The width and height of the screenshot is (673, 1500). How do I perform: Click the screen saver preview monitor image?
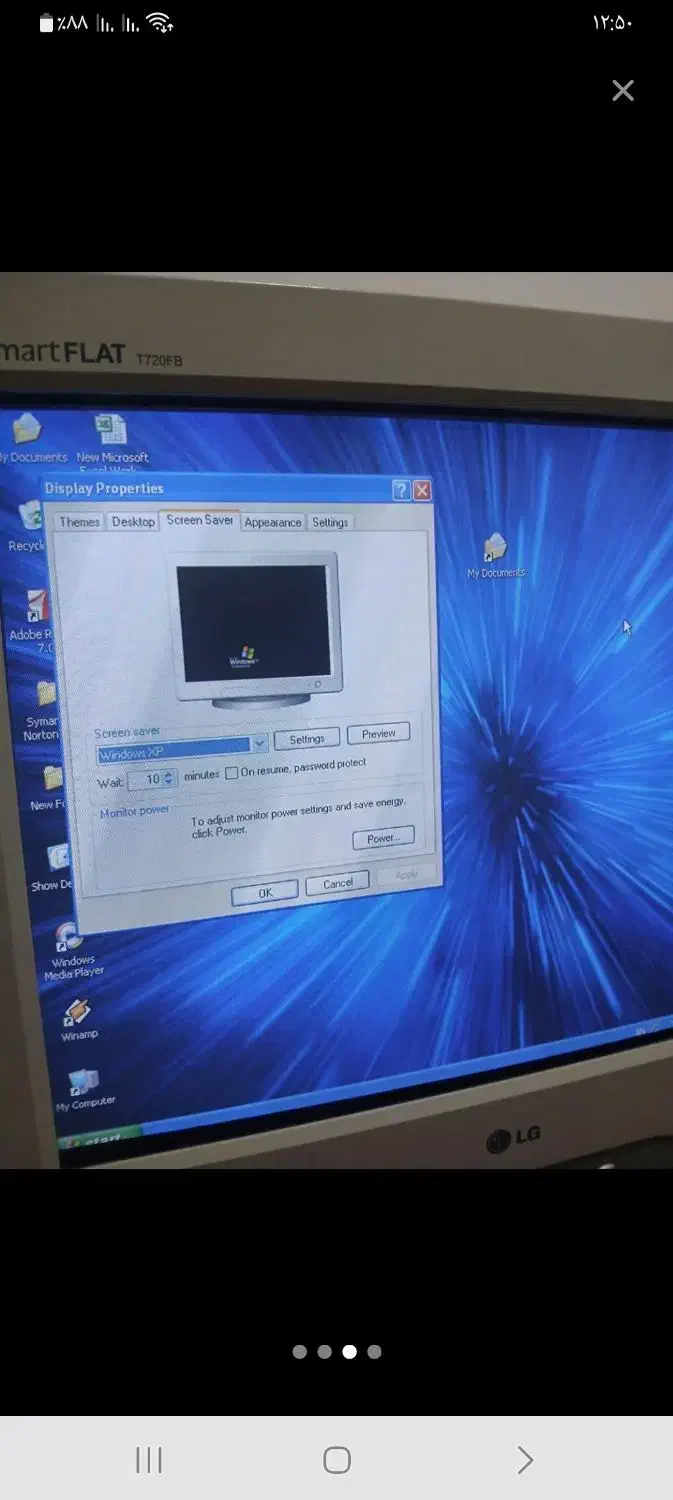point(258,630)
